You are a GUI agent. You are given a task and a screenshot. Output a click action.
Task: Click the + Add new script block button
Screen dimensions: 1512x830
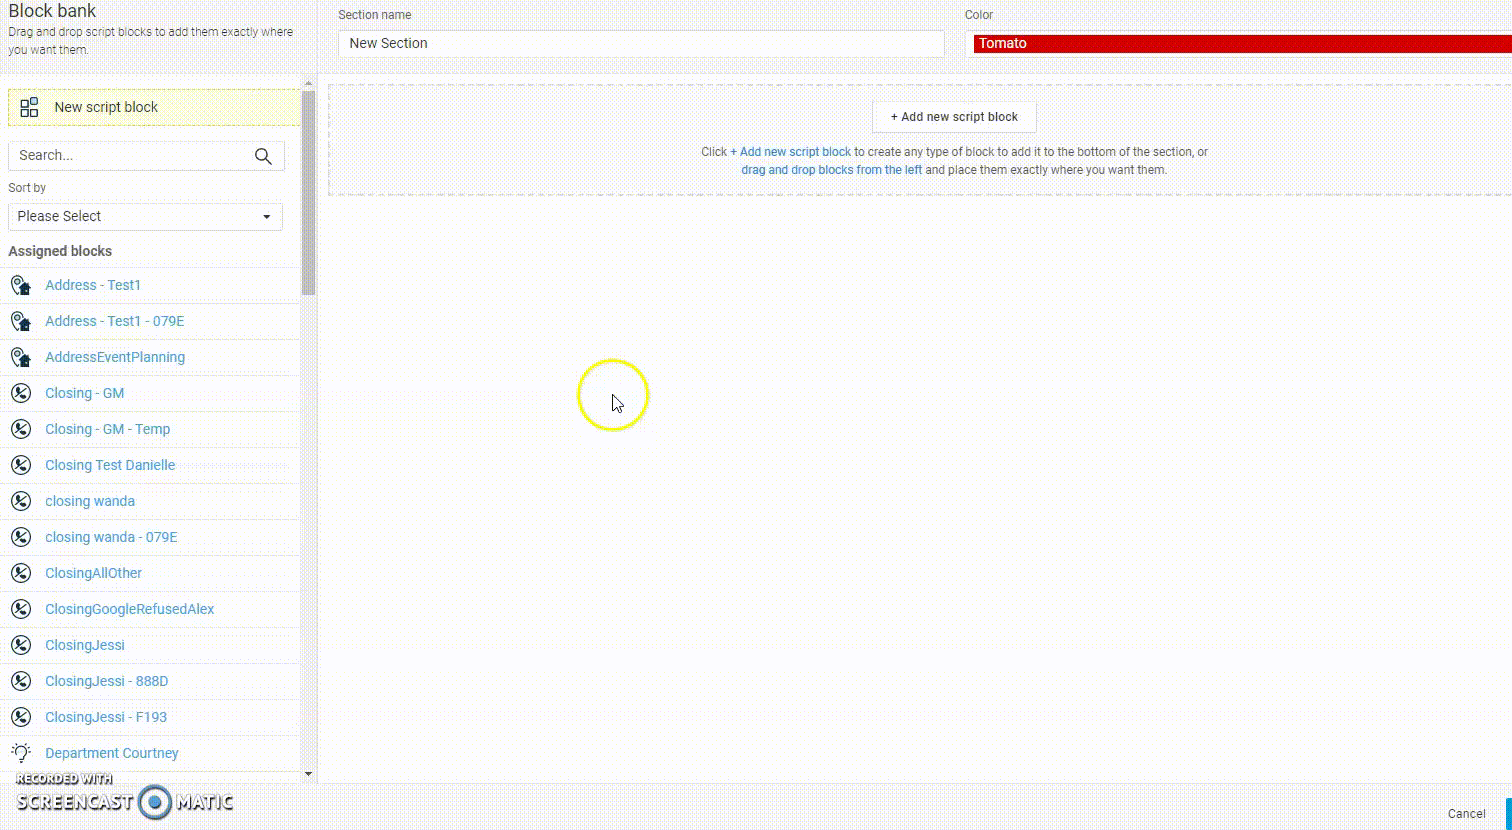(x=954, y=117)
